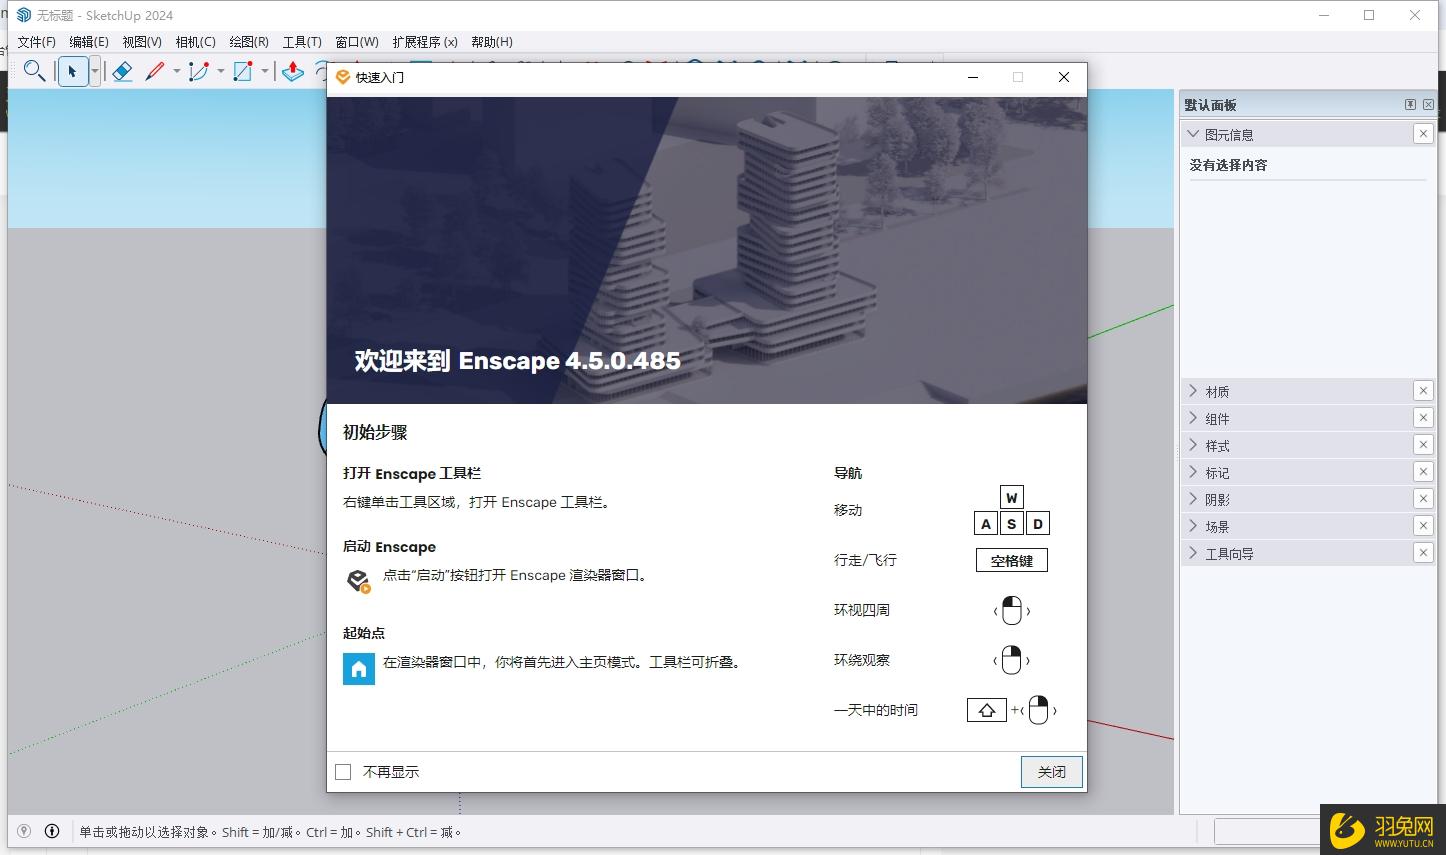Screen dimensions: 1446x855
Task: Open the 相机(C) menu
Action: [x=195, y=42]
